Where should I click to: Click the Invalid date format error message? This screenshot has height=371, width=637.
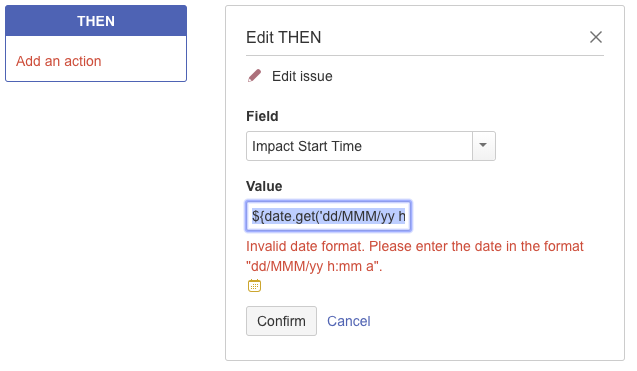415,256
